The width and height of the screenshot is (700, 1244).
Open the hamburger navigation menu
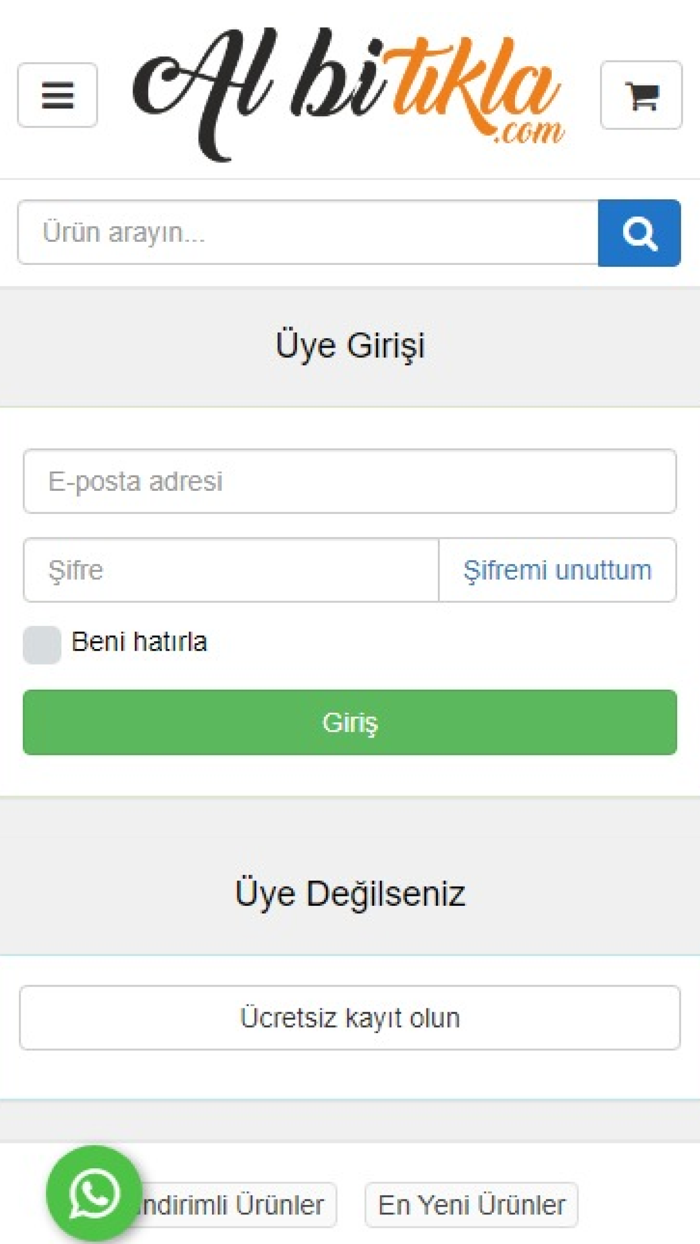tap(57, 96)
